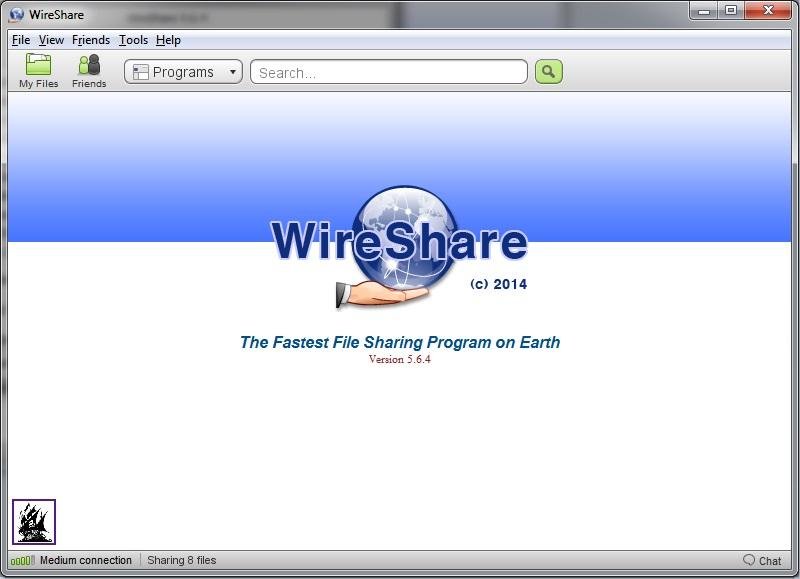Open the Help menu
800x579 pixels.
(168, 40)
